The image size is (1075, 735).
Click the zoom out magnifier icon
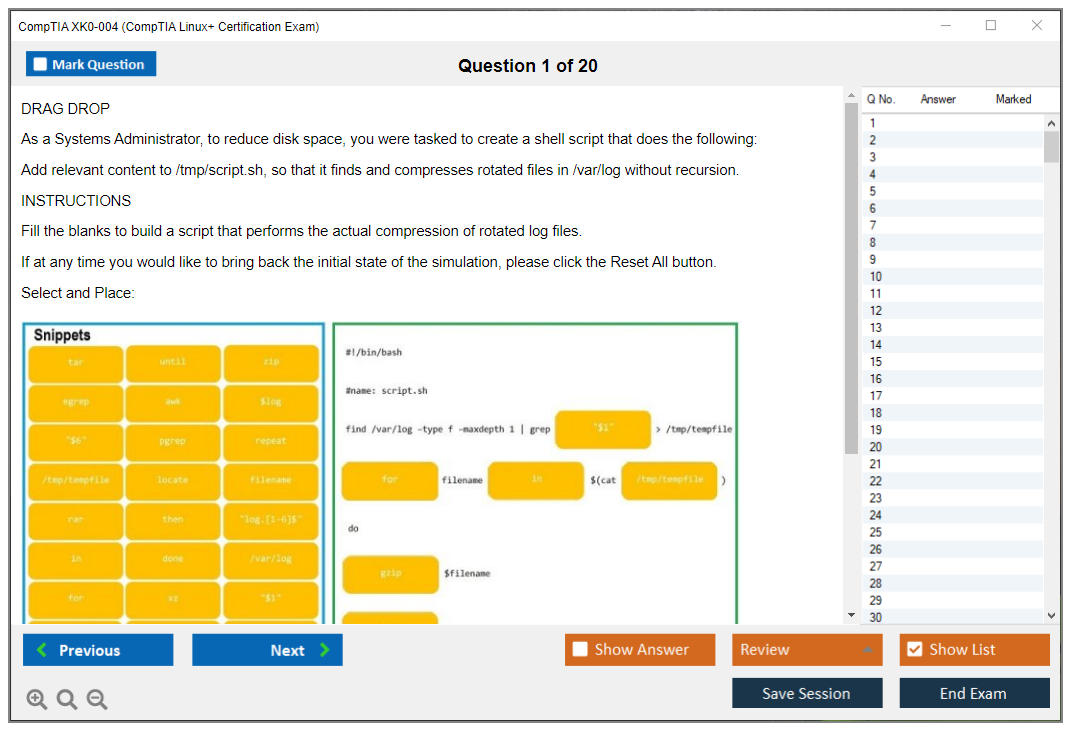(97, 700)
